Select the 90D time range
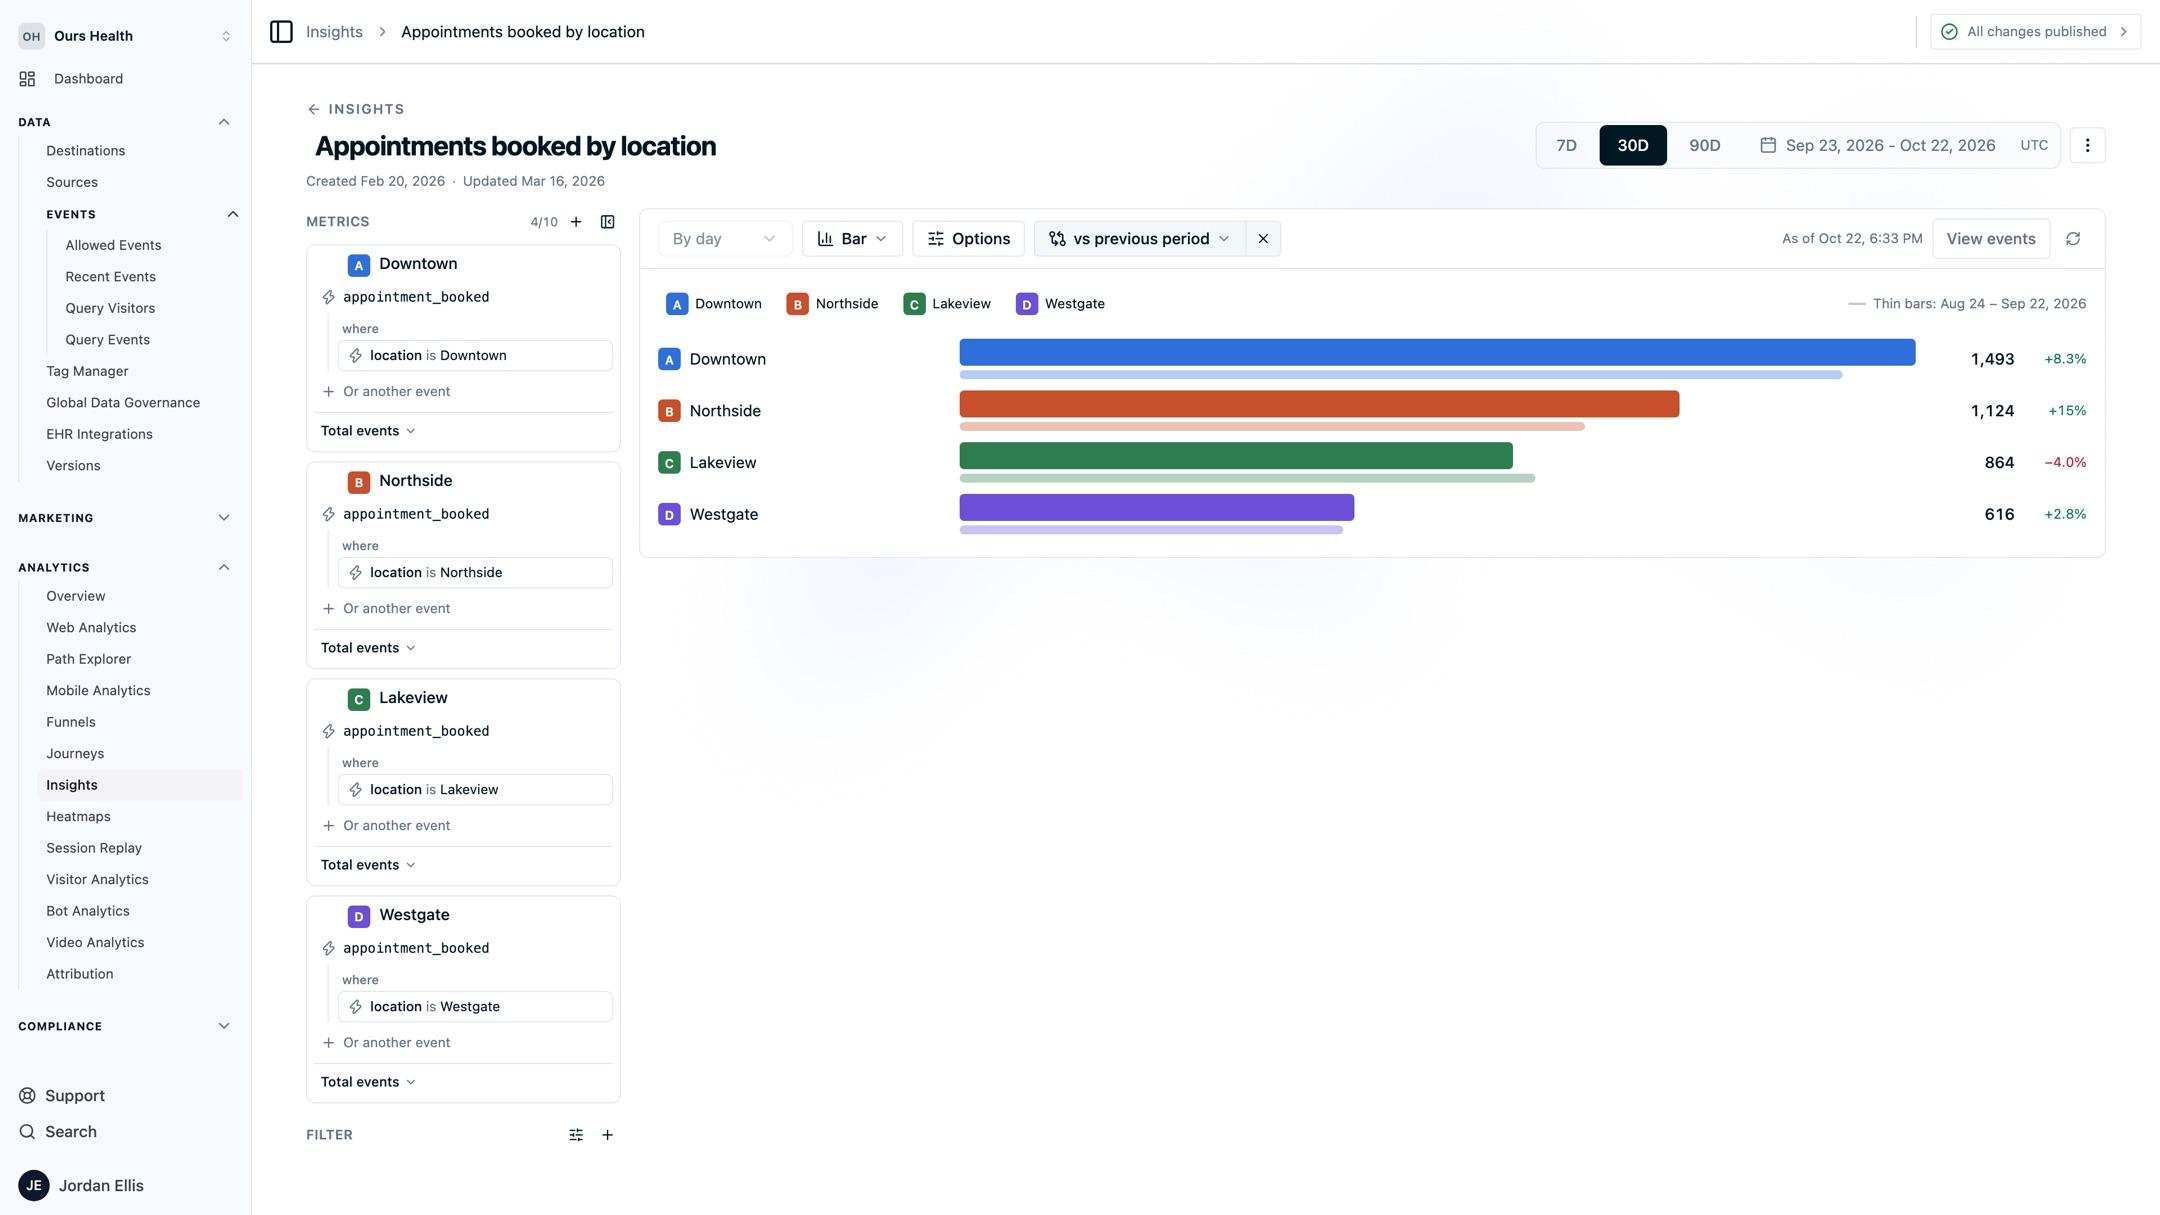 point(1704,146)
